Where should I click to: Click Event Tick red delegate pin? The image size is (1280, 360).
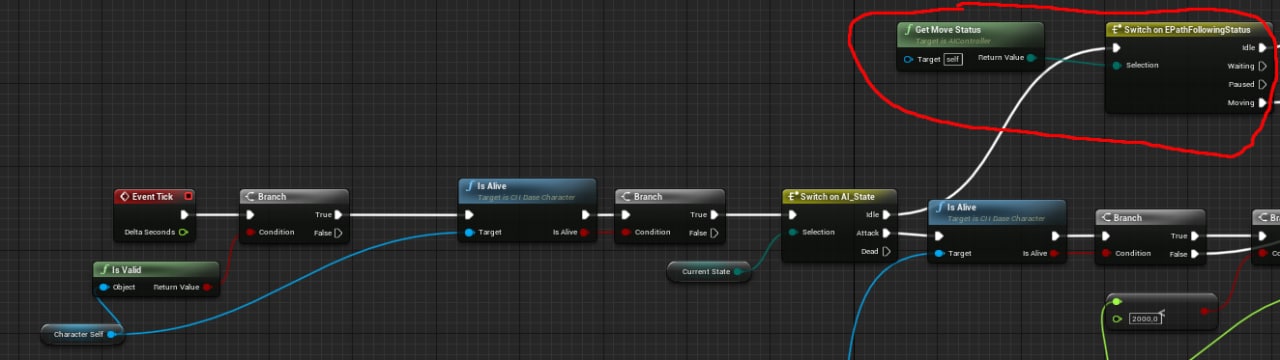click(x=188, y=196)
